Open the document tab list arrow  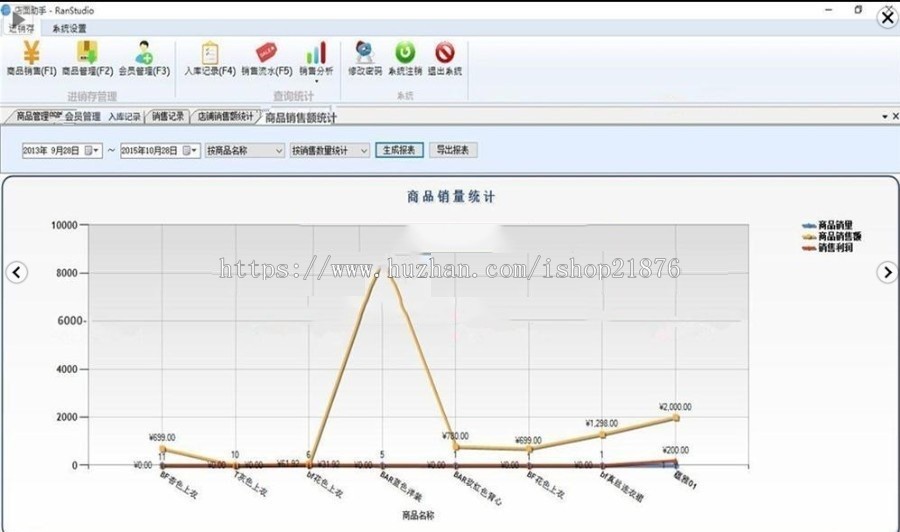click(x=885, y=117)
